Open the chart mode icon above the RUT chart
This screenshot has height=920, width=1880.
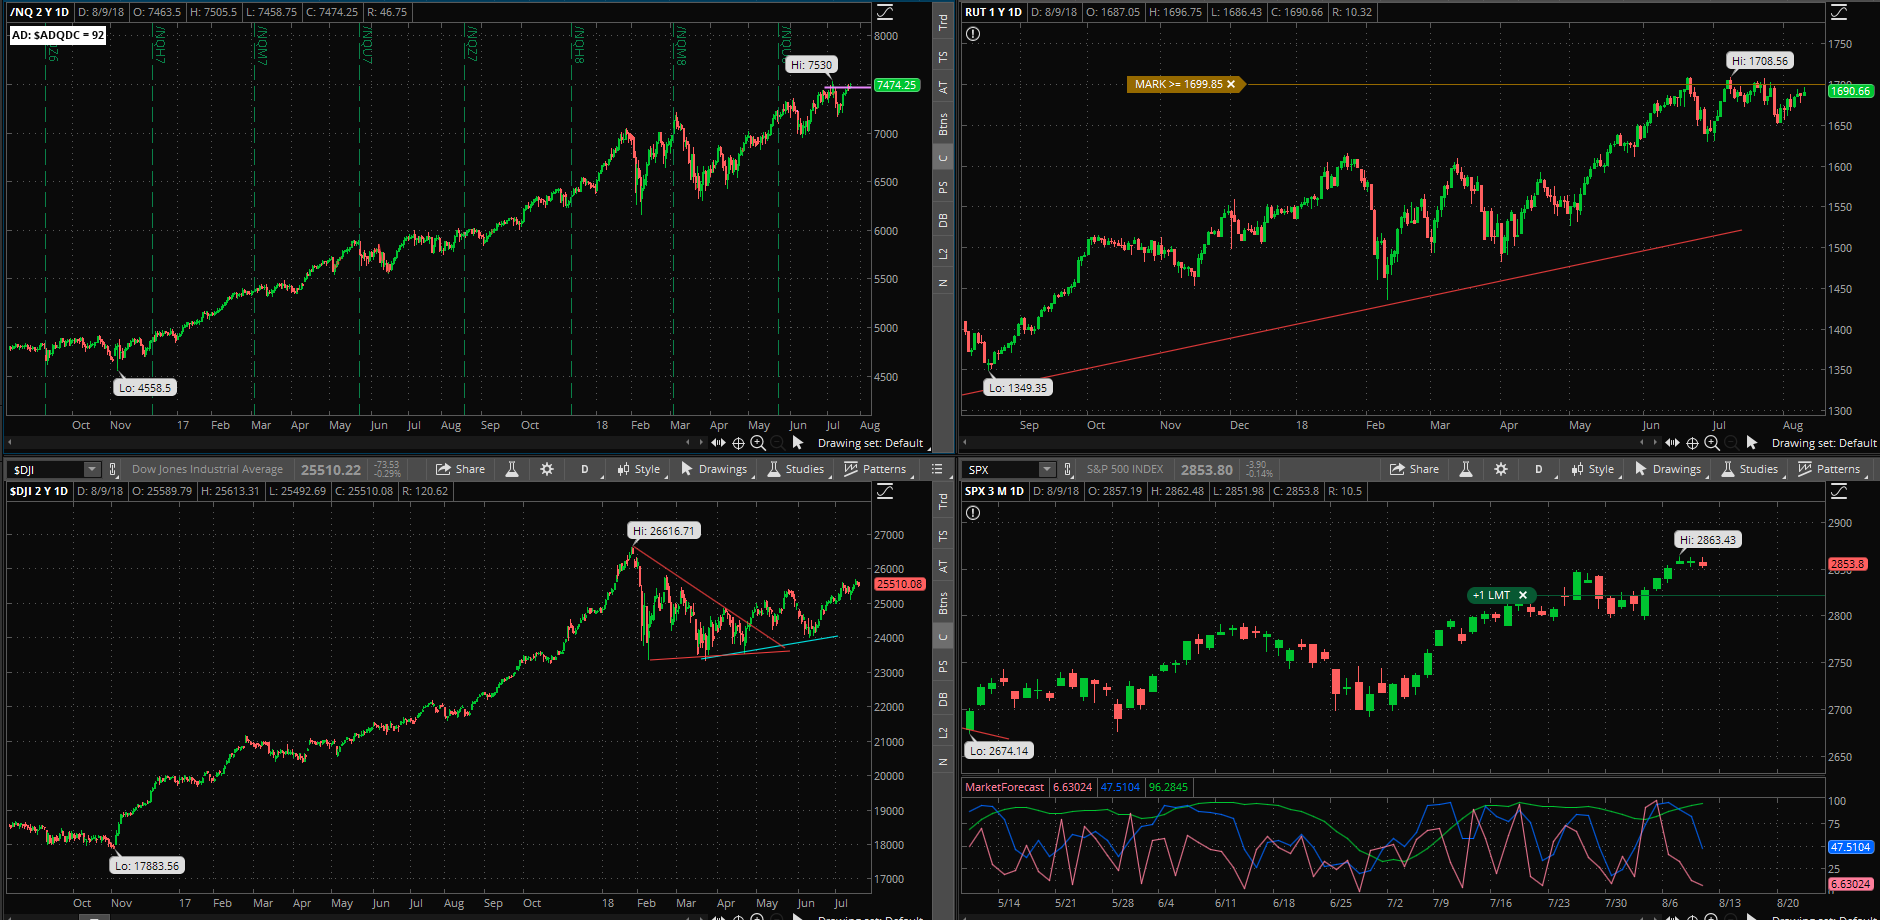pyautogui.click(x=1839, y=12)
